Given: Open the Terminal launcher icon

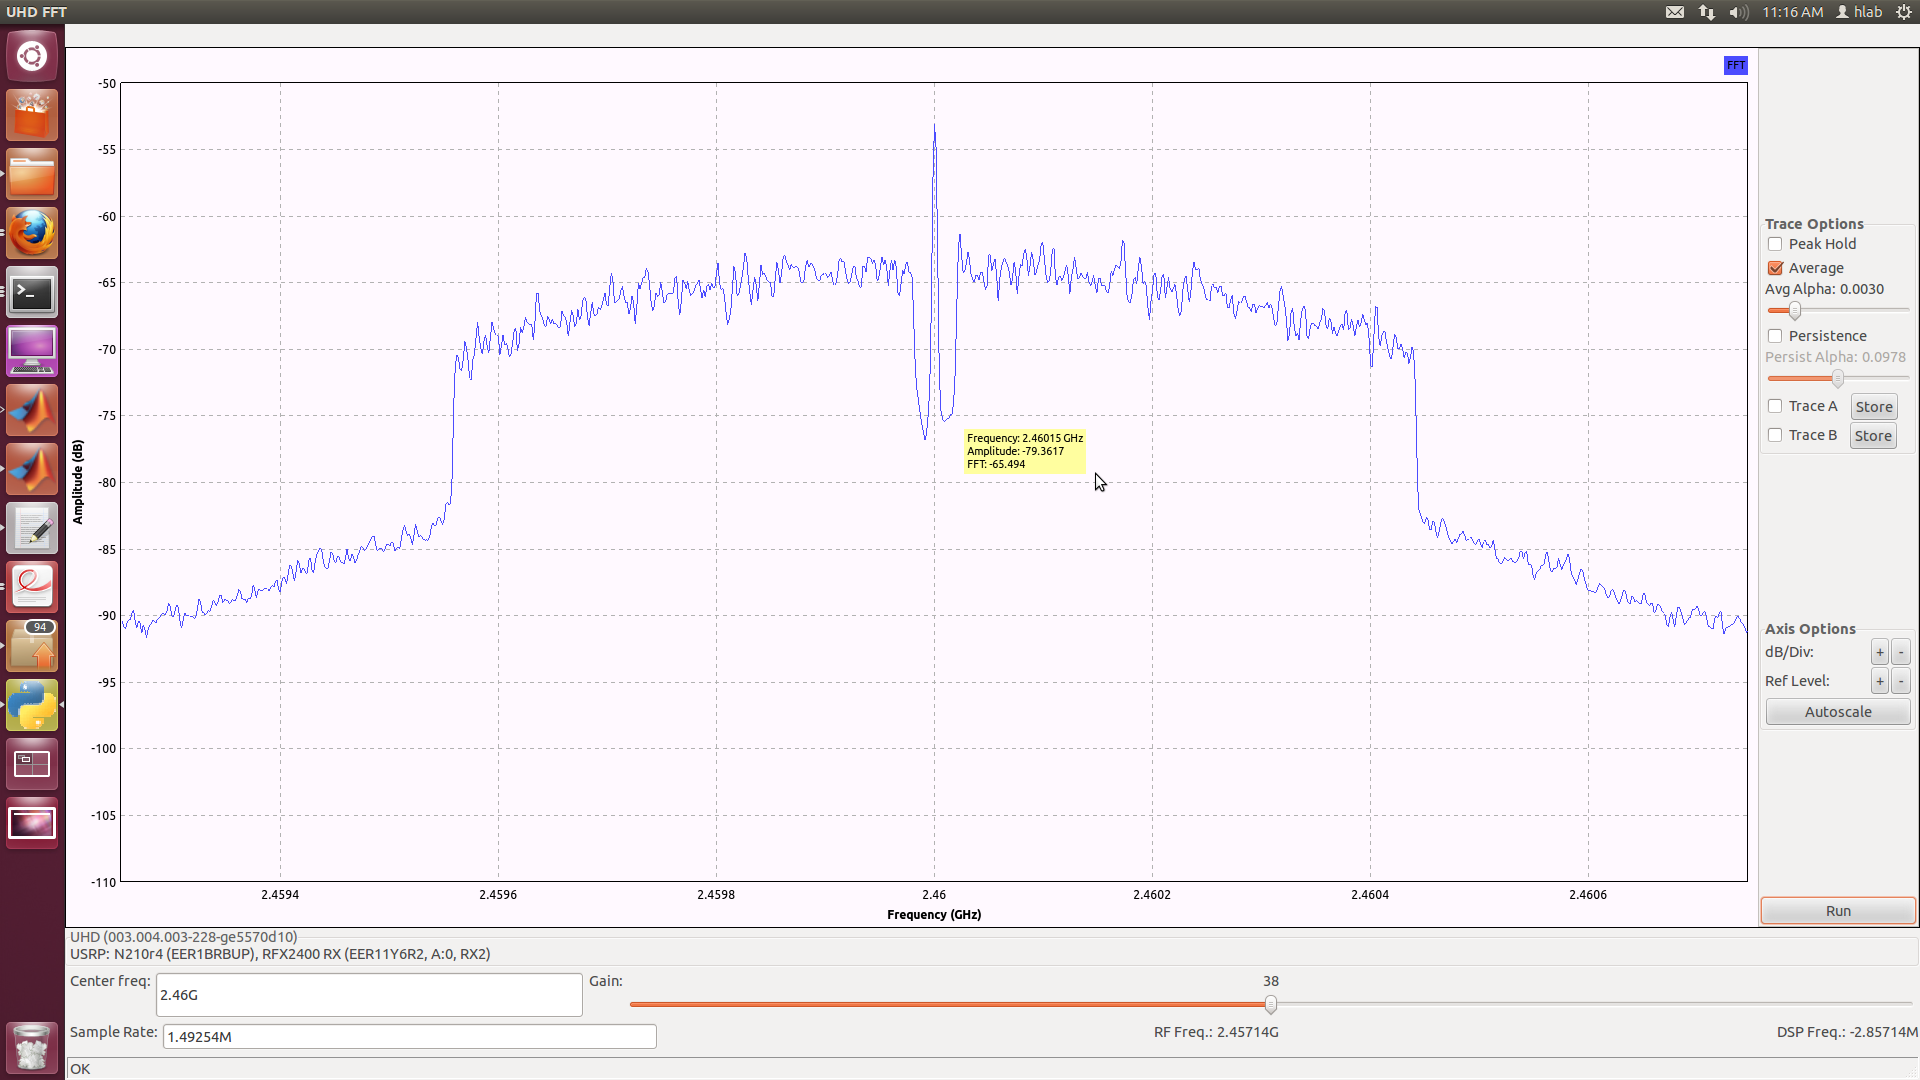Looking at the screenshot, I should coord(32,293).
